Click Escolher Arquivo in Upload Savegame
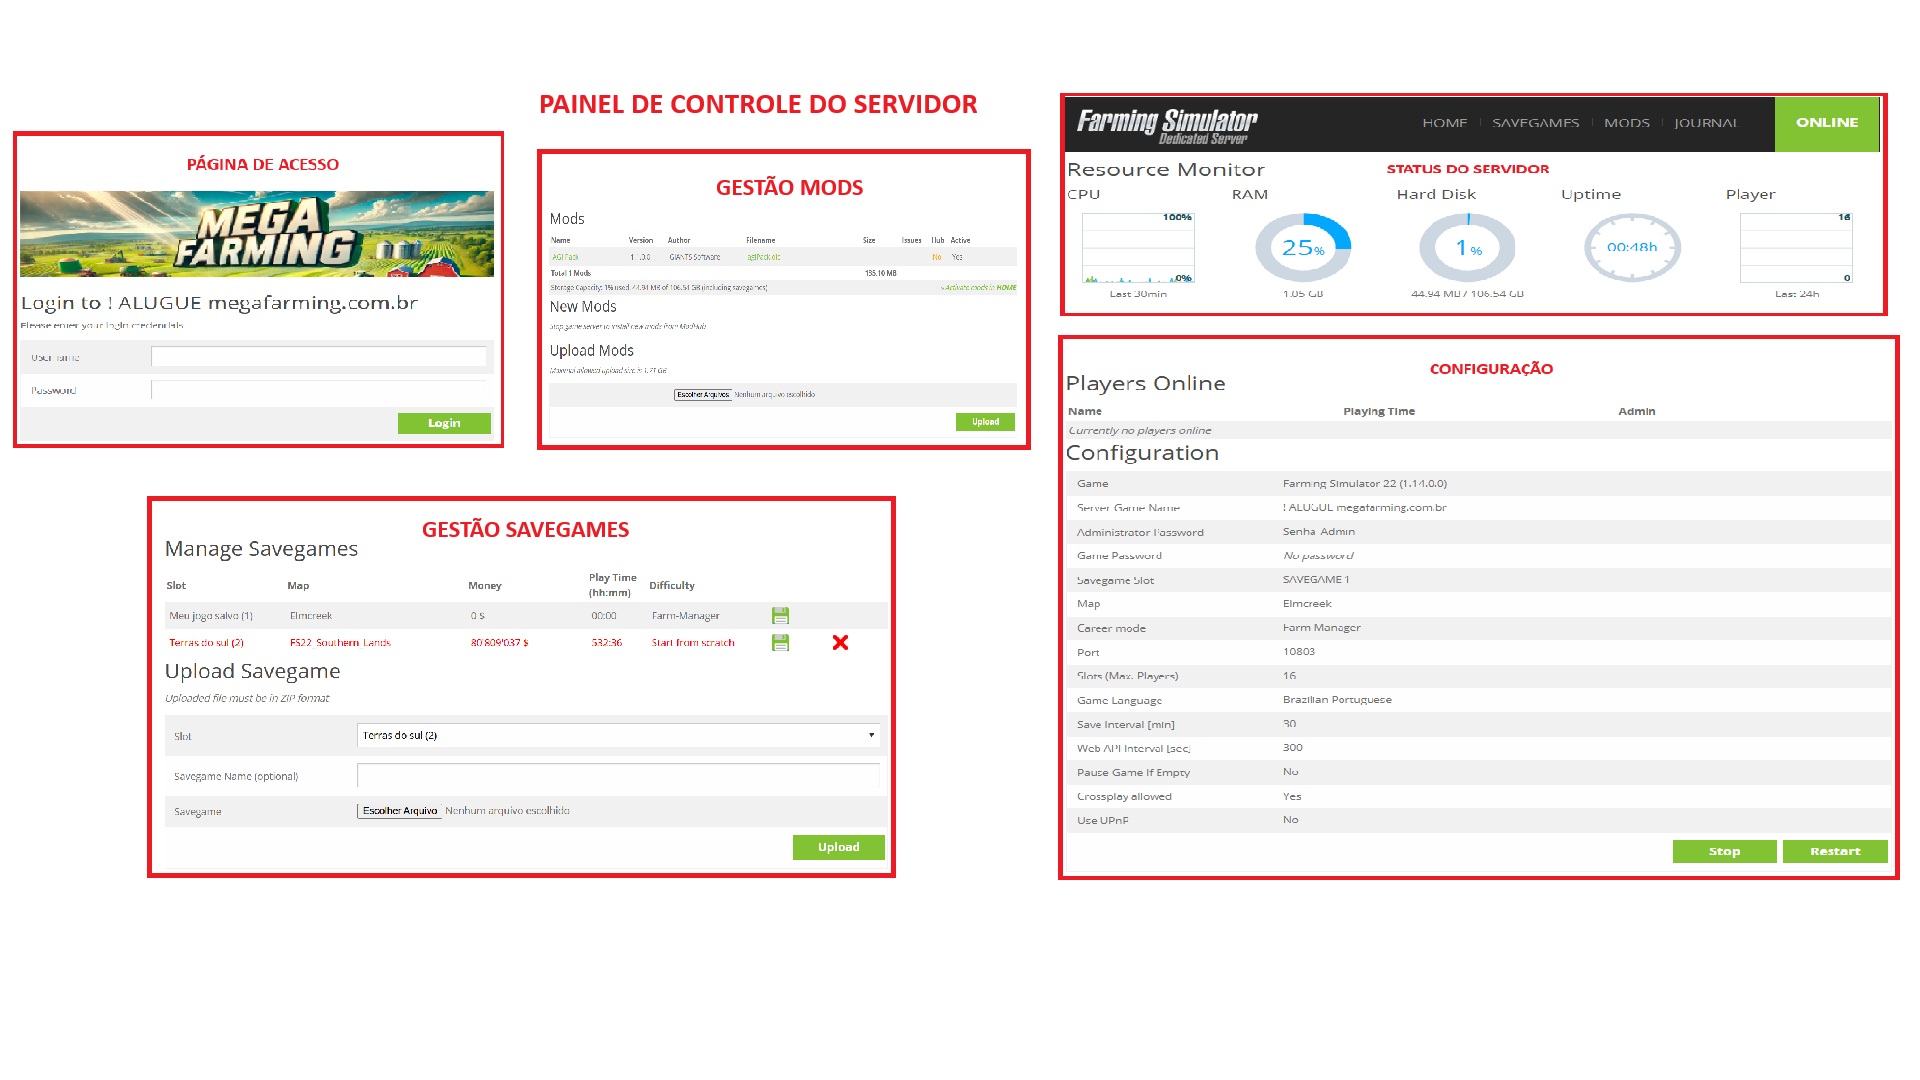The width and height of the screenshot is (1920, 1080). (x=400, y=811)
